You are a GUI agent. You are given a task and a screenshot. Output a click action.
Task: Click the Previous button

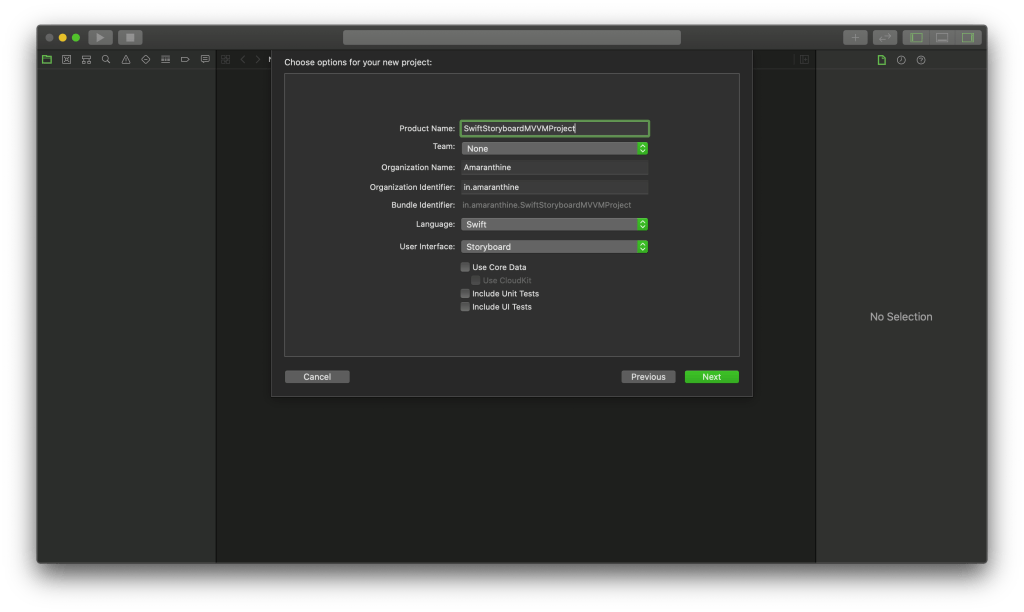[x=648, y=377]
